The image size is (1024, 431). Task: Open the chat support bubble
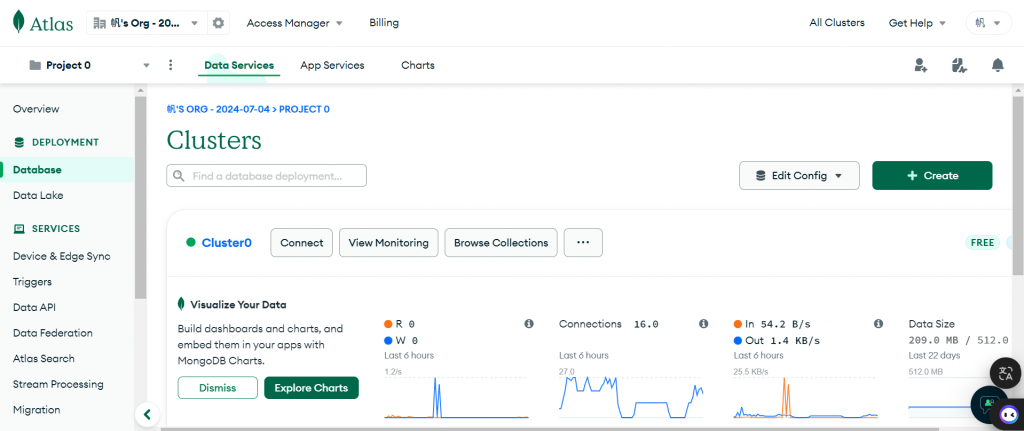[989, 404]
